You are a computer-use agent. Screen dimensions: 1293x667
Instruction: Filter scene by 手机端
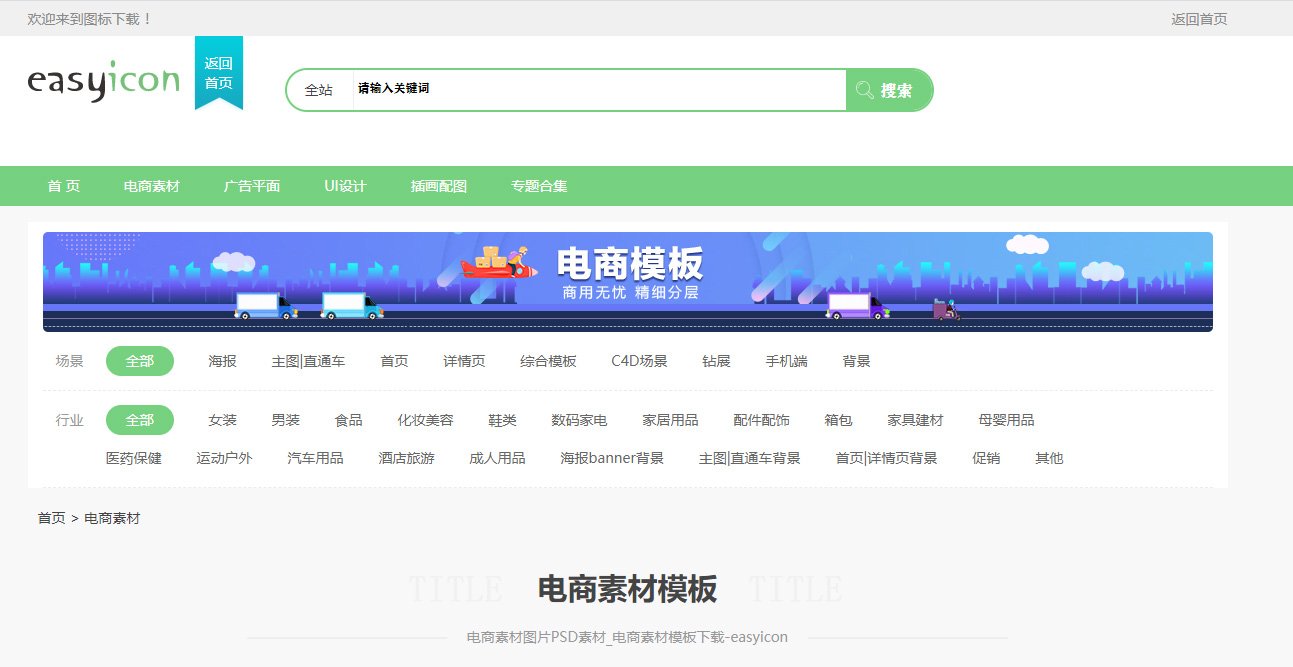[786, 361]
